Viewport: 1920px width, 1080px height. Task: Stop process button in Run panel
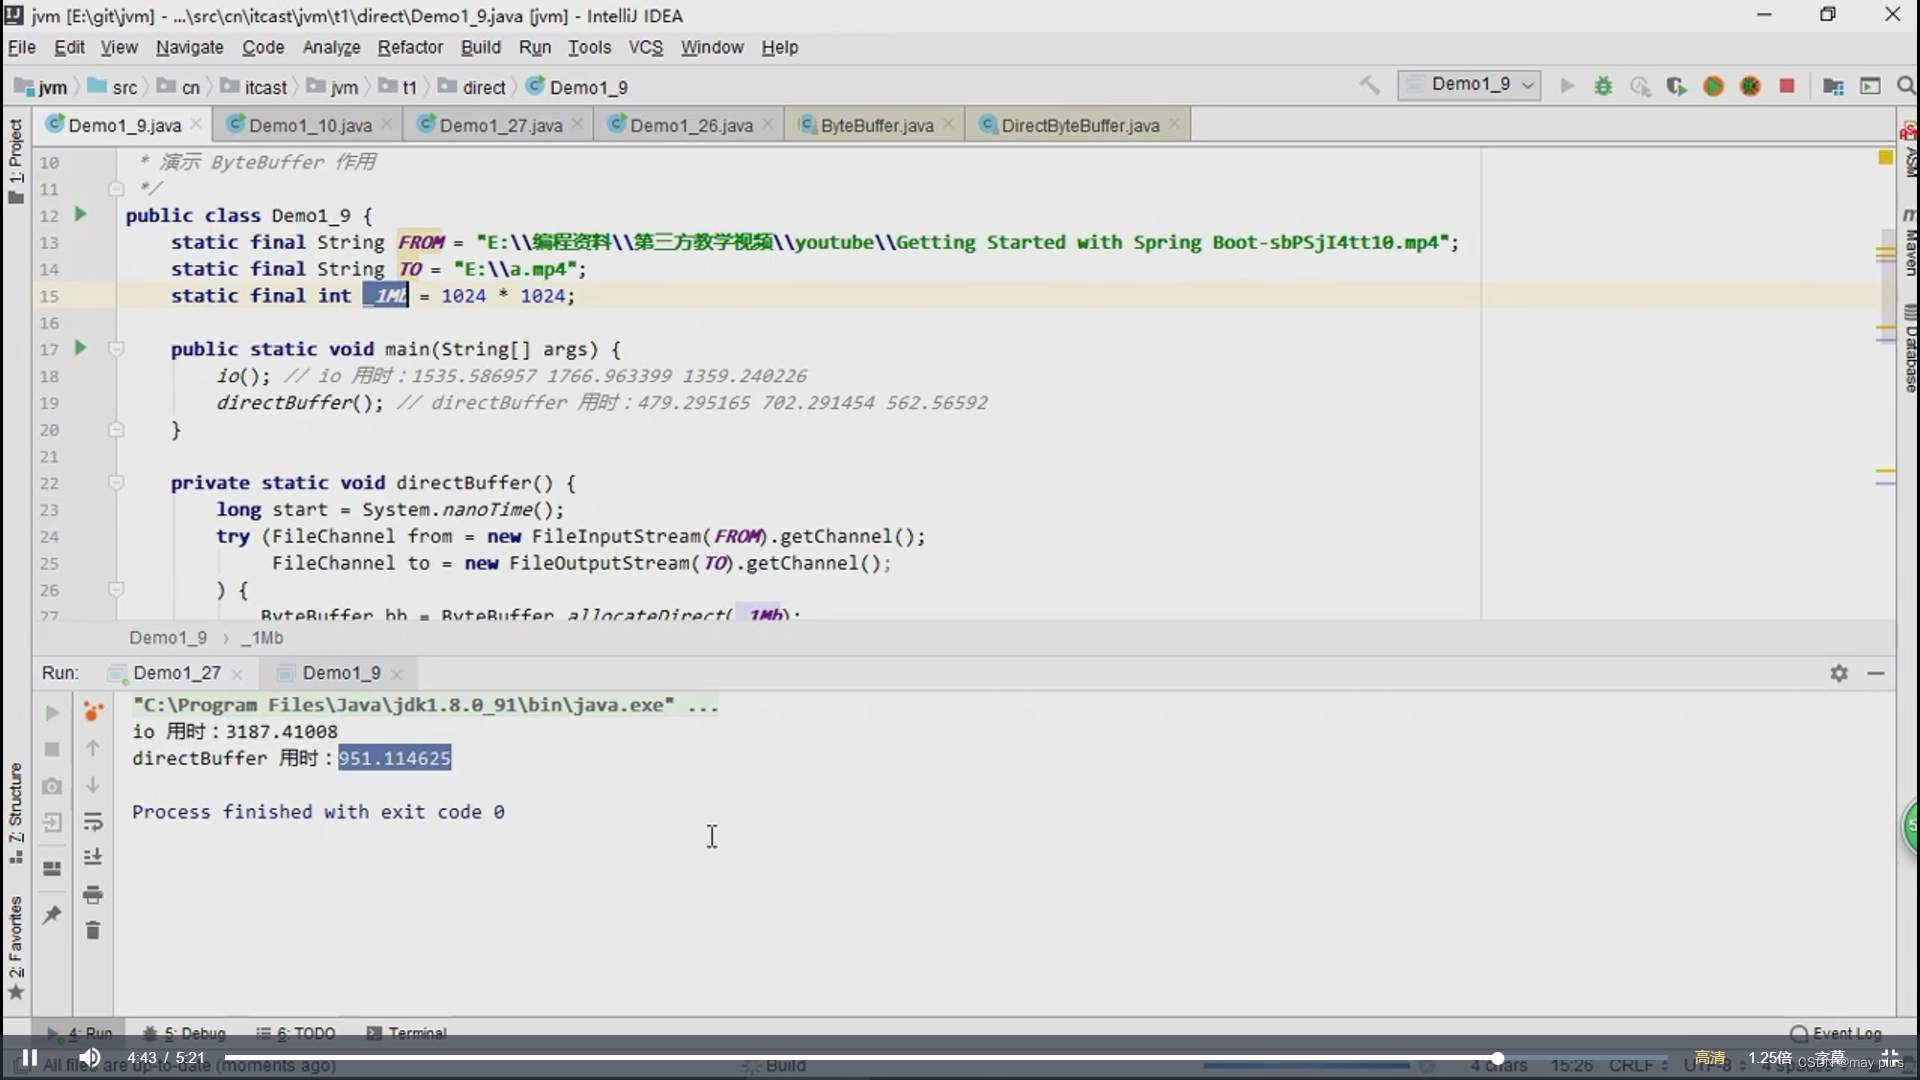pyautogui.click(x=52, y=749)
